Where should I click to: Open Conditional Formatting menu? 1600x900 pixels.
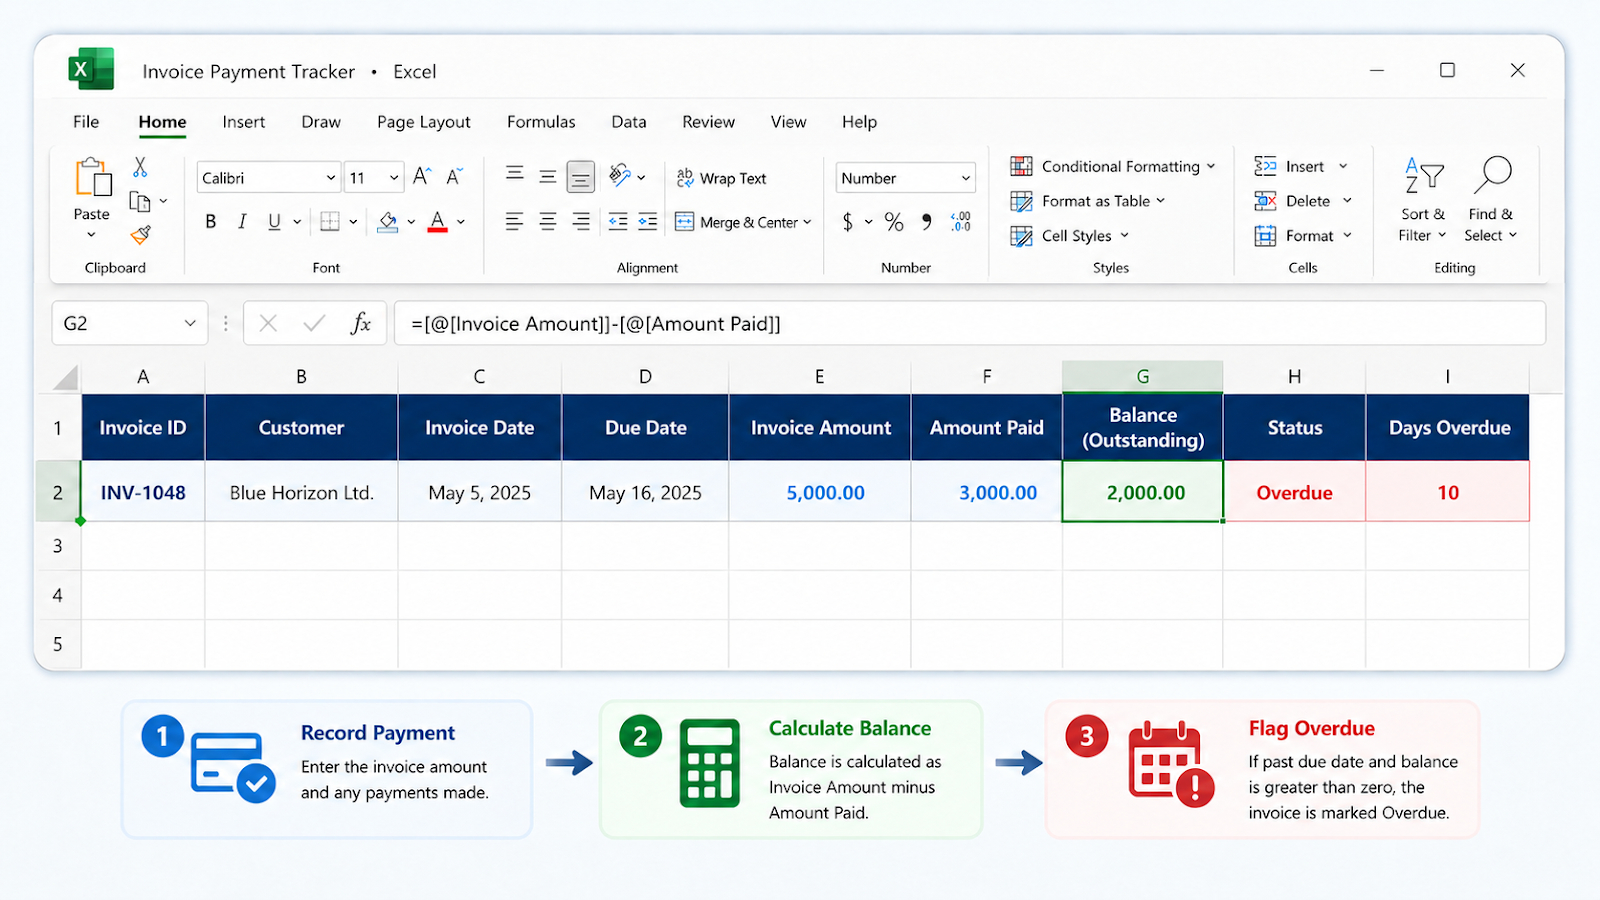tap(1112, 166)
